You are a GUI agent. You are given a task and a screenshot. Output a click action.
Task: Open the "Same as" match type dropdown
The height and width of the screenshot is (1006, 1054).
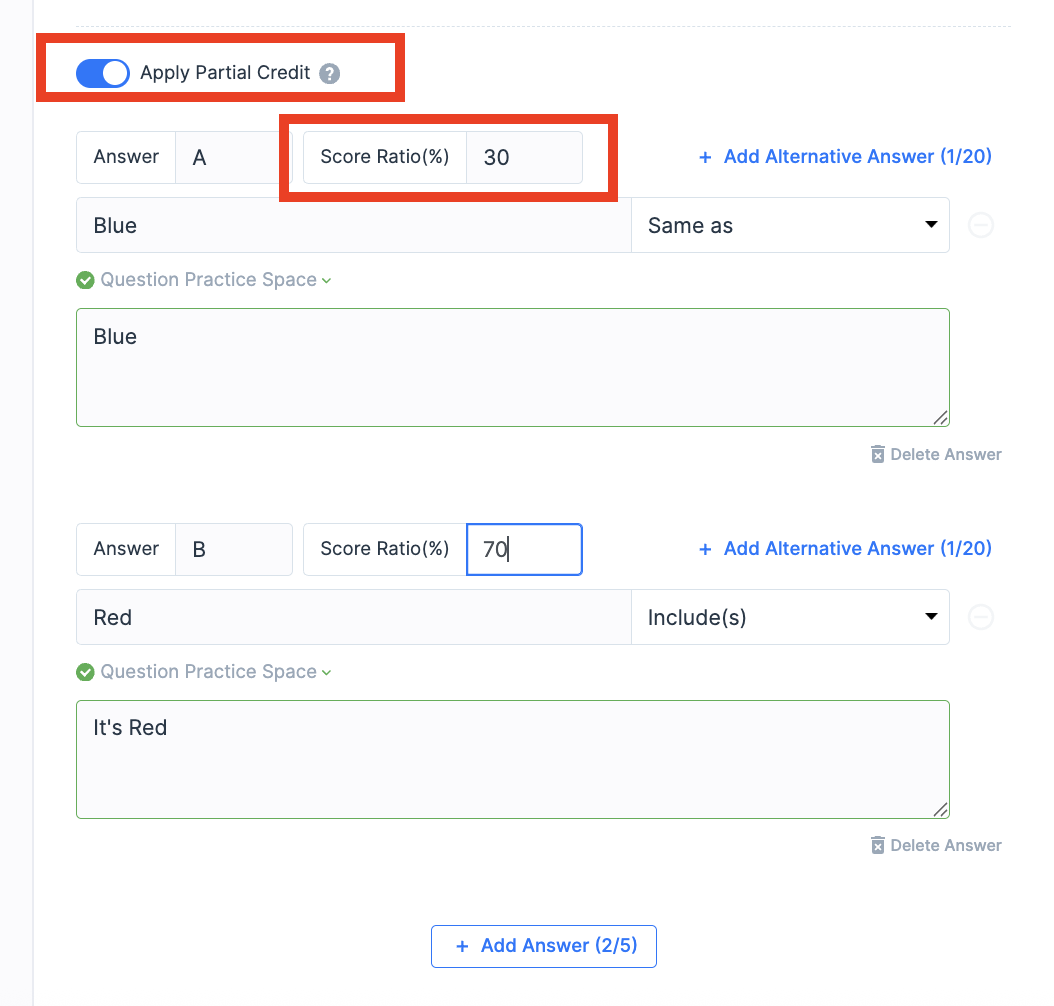790,225
